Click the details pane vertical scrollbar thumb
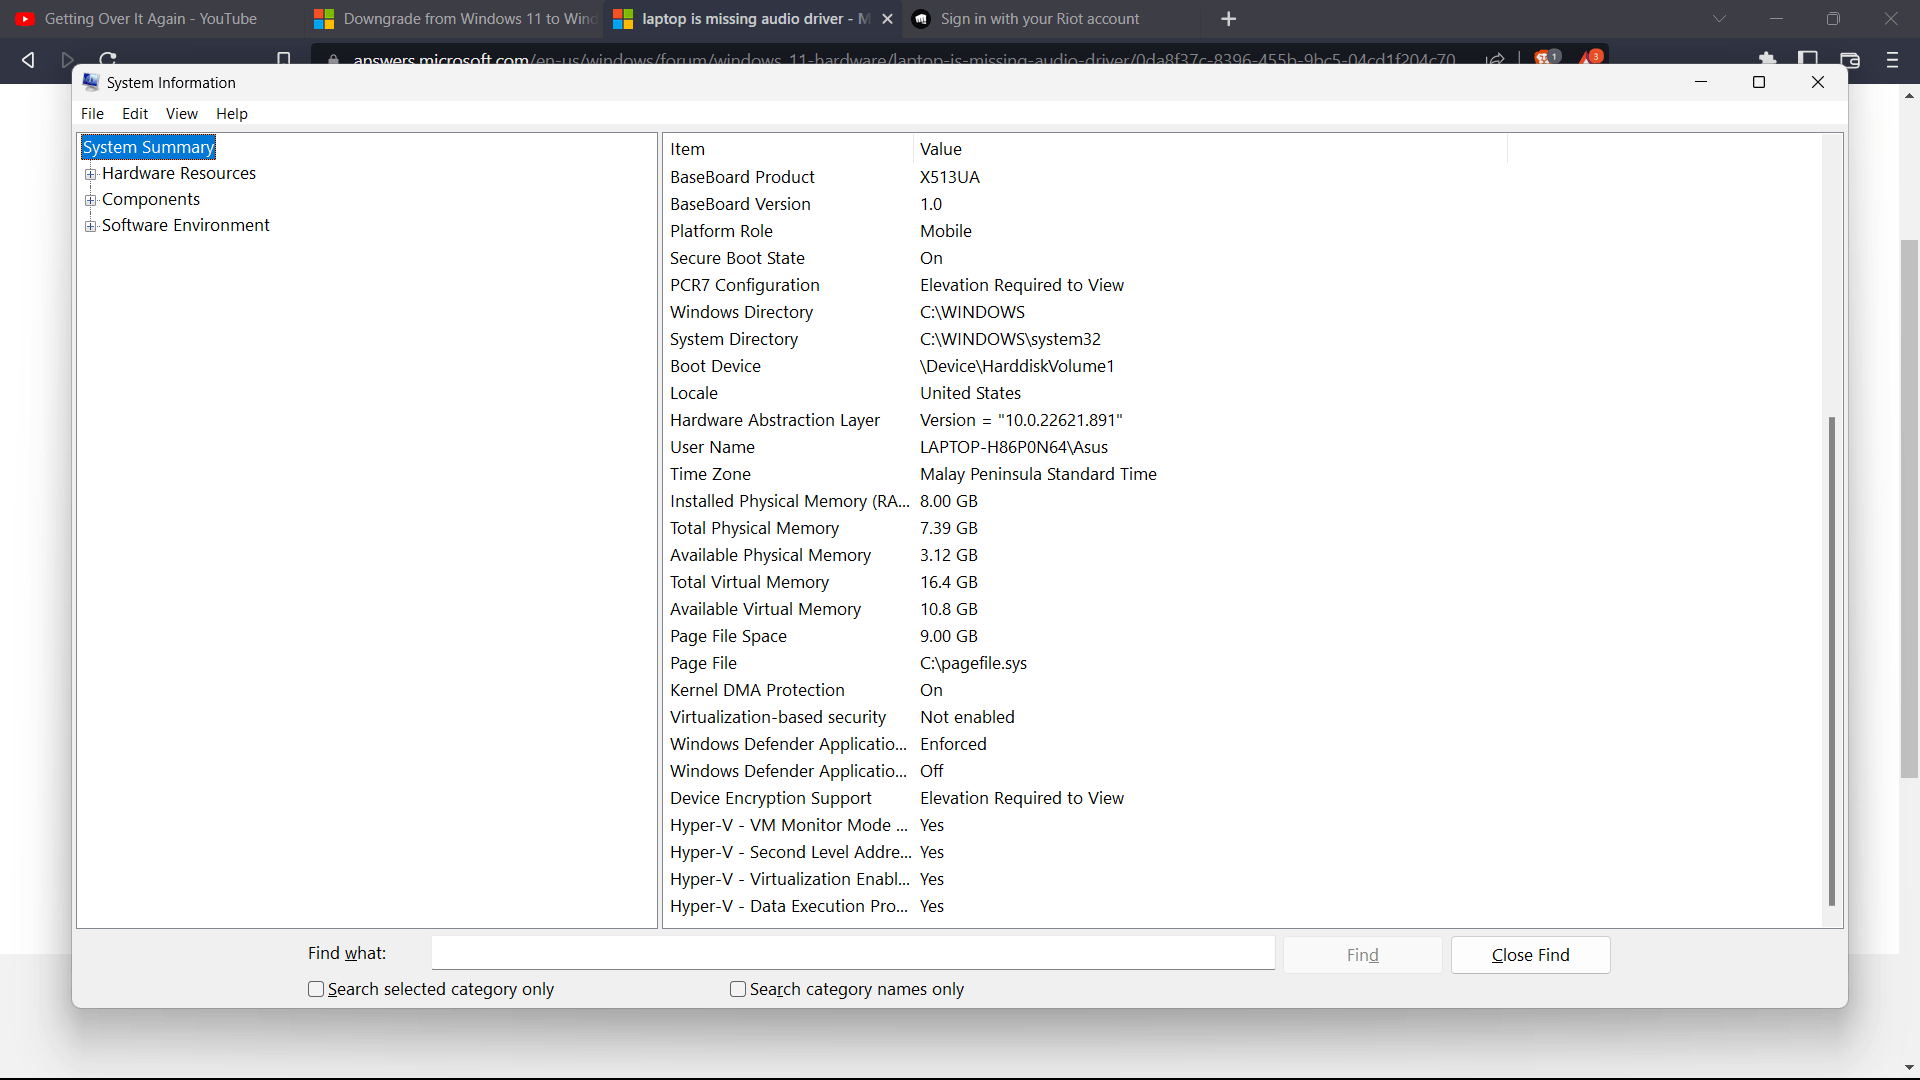The image size is (1920, 1080). coord(1832,660)
